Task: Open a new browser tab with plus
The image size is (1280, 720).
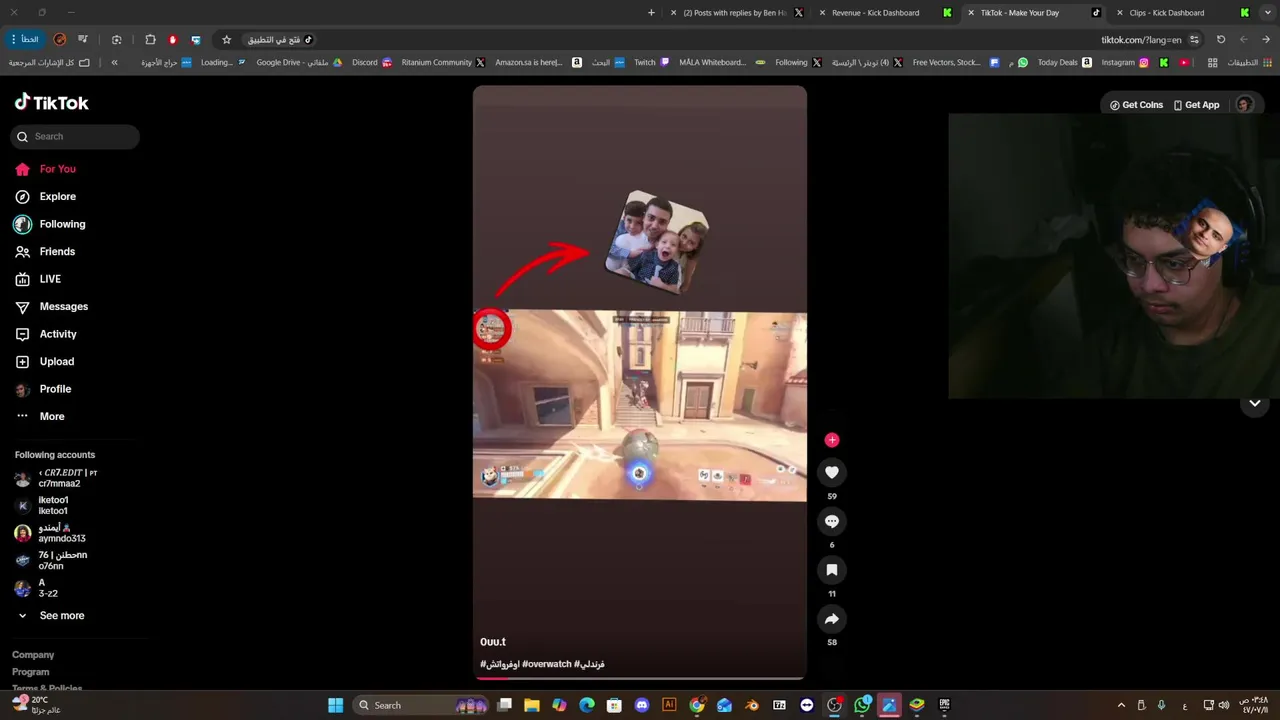Action: (651, 13)
